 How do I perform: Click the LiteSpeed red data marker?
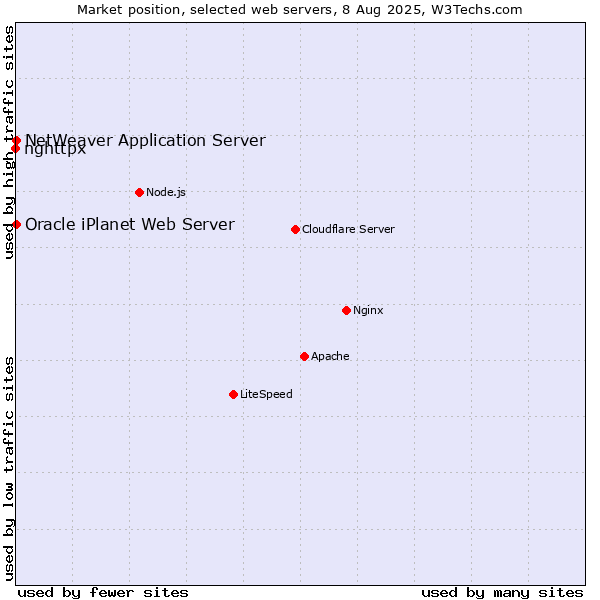coord(234,395)
